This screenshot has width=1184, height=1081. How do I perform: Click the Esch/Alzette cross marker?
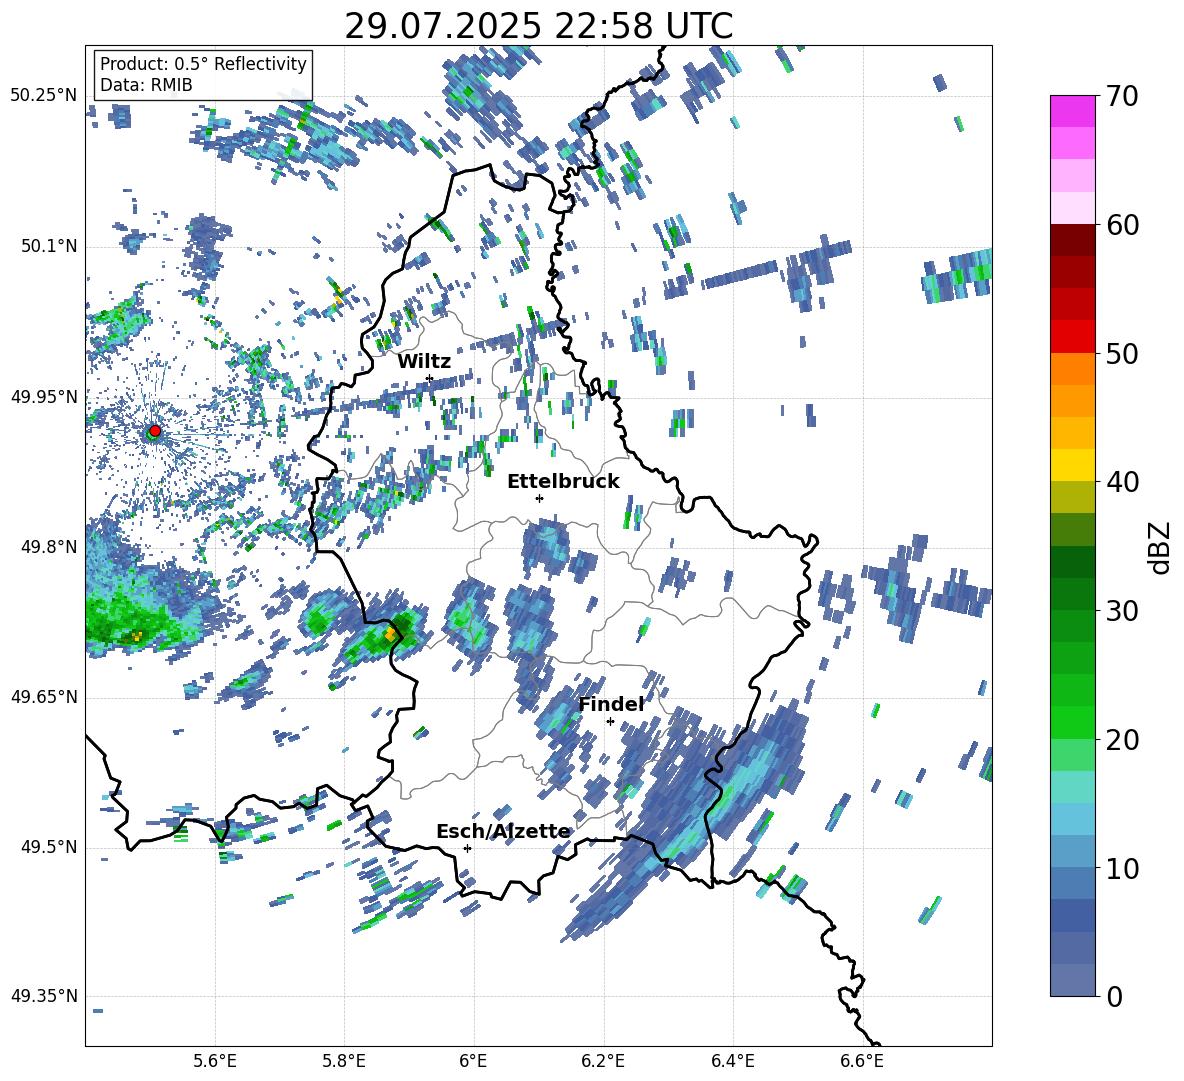click(x=467, y=848)
